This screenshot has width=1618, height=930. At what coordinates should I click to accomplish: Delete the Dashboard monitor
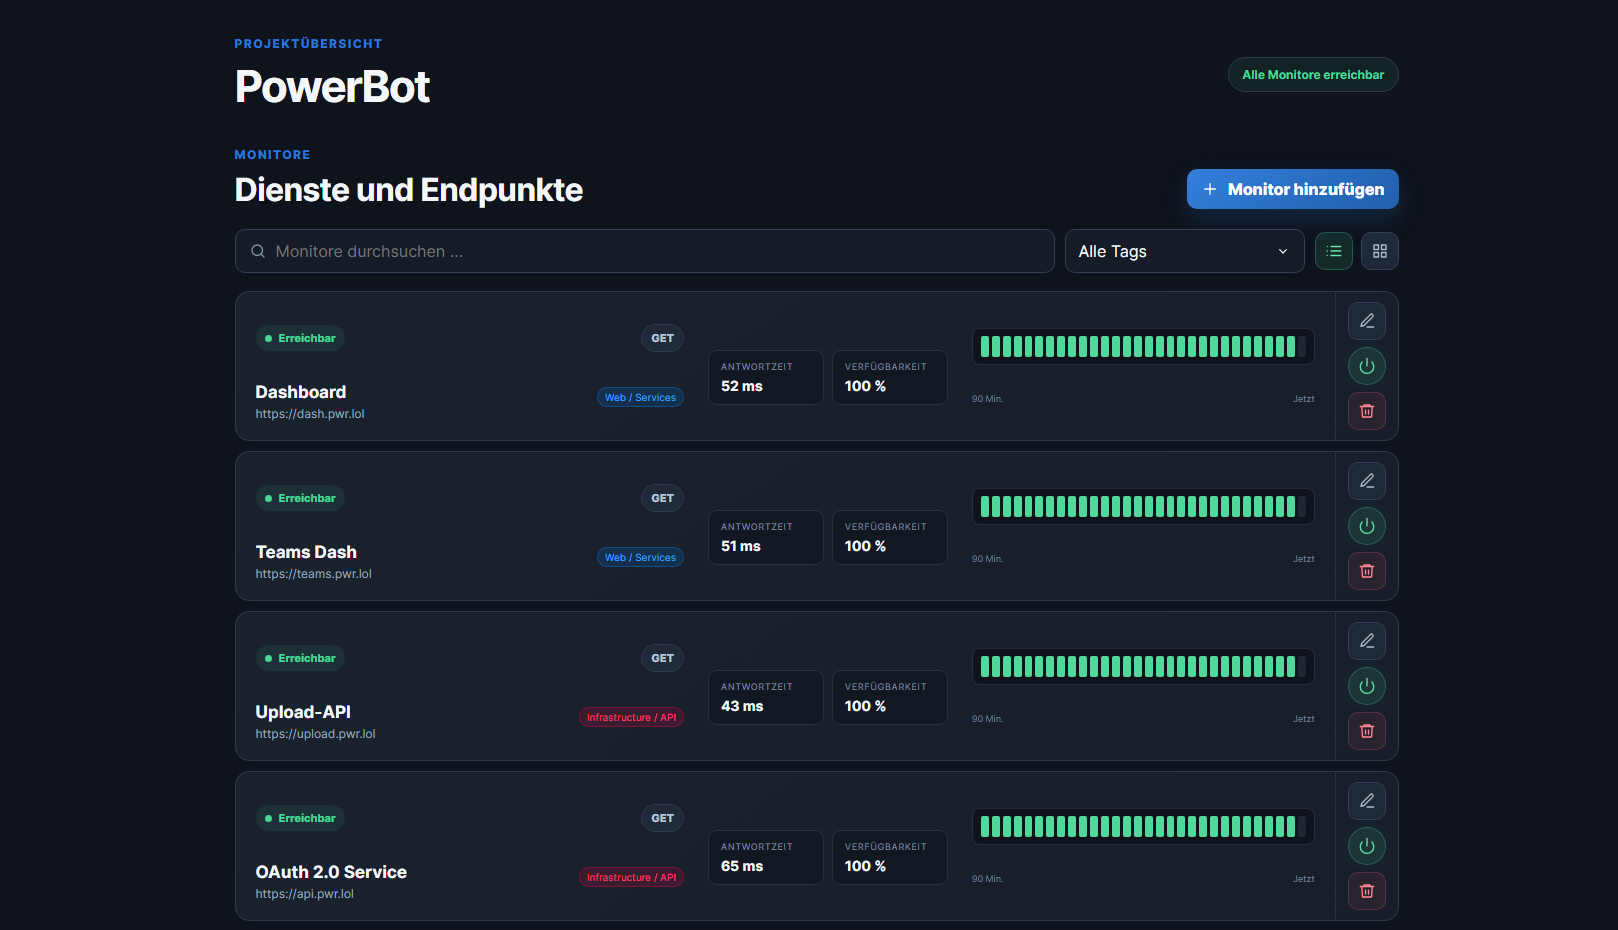pyautogui.click(x=1366, y=411)
